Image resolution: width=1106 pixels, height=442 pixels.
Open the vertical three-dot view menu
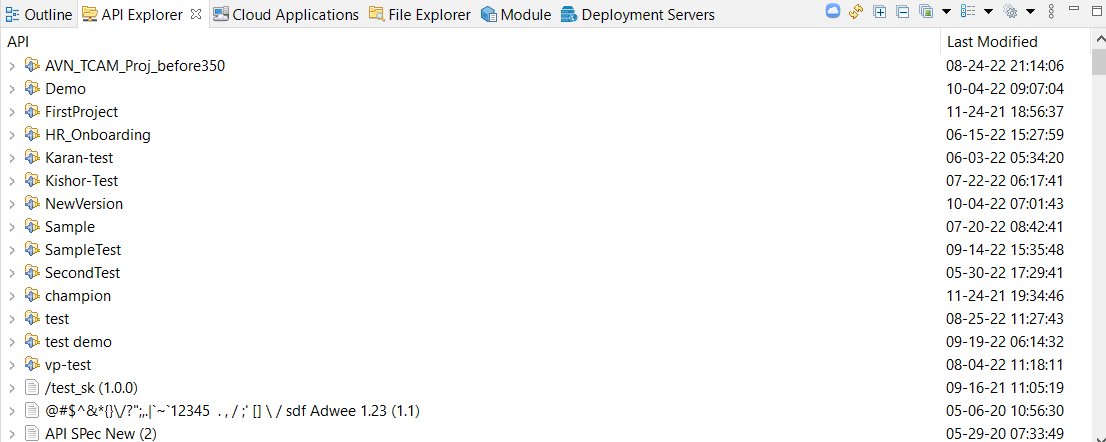click(x=1051, y=12)
